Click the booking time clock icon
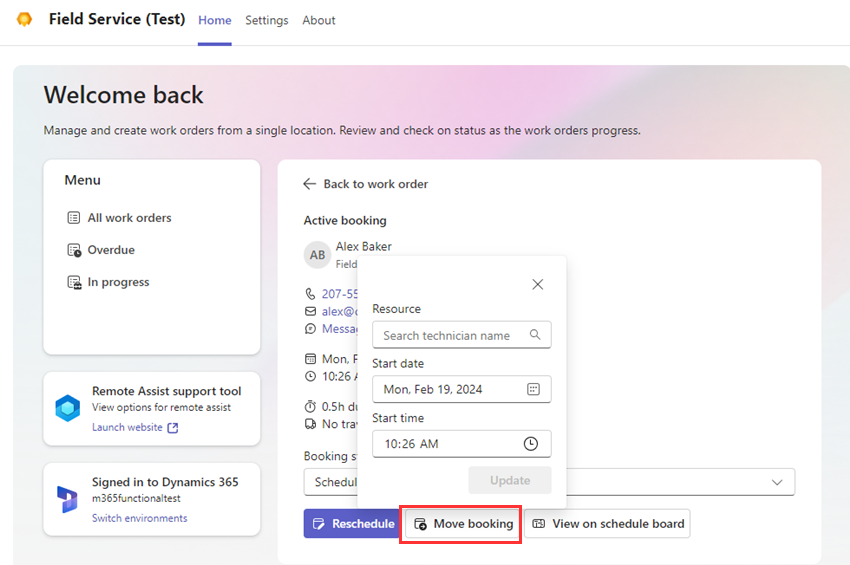Viewport: 850px width, 565px height. (x=310, y=376)
